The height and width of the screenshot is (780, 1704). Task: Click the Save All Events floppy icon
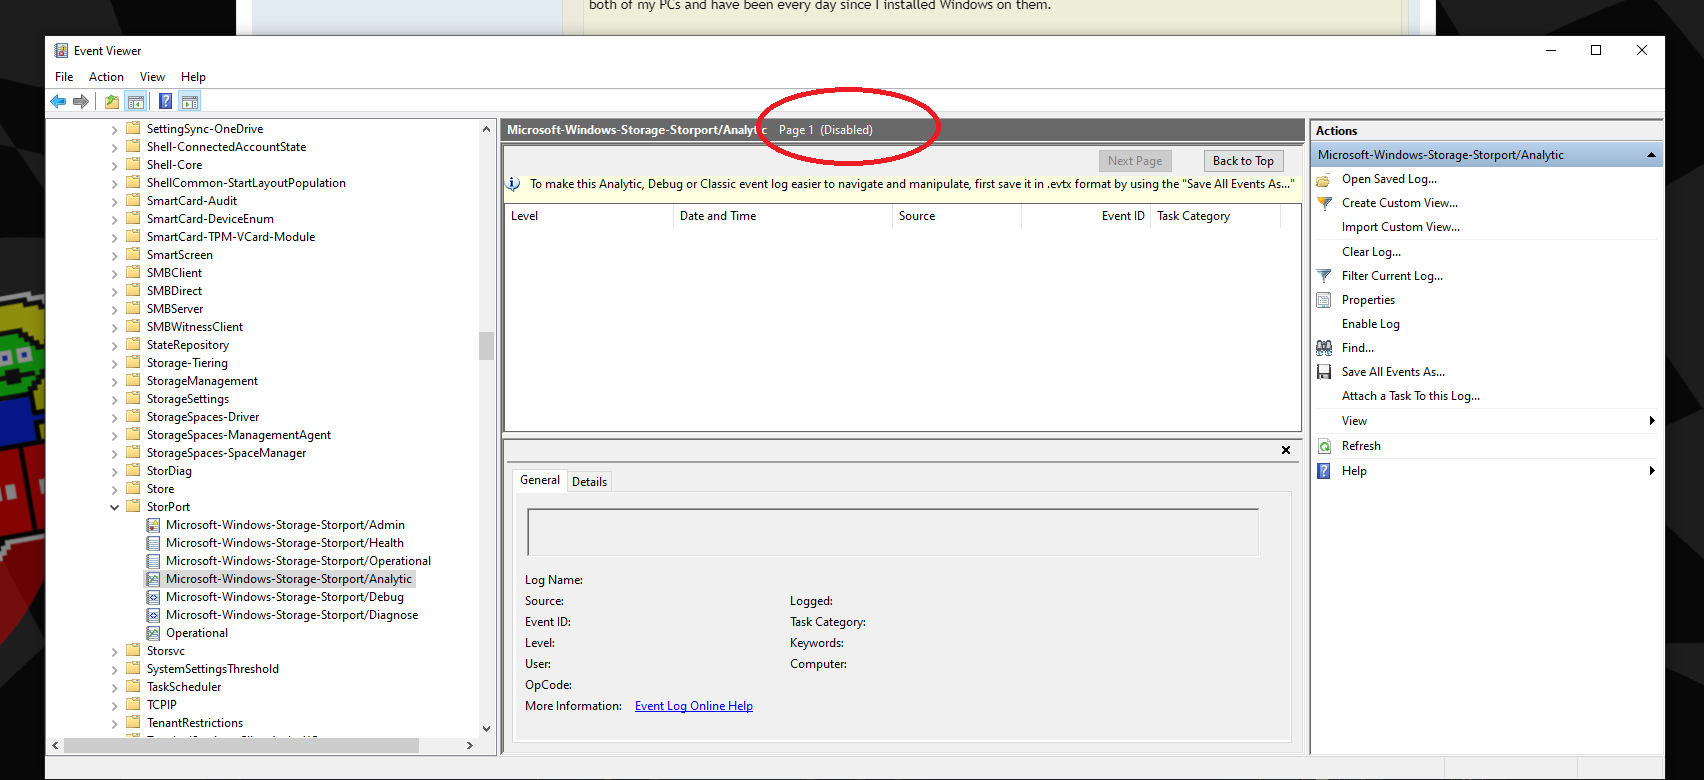pos(1324,372)
